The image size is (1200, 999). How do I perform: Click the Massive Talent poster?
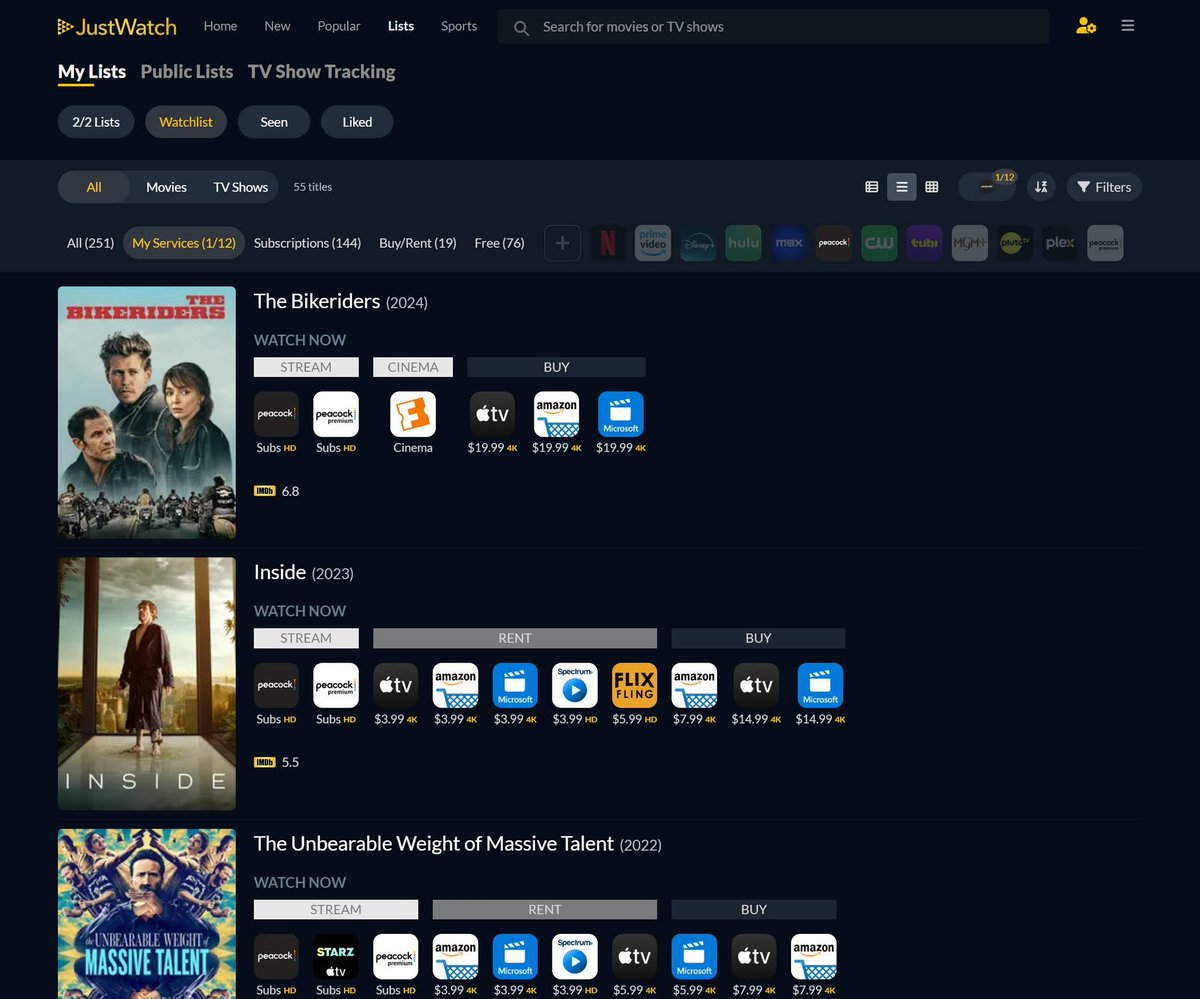click(147, 914)
